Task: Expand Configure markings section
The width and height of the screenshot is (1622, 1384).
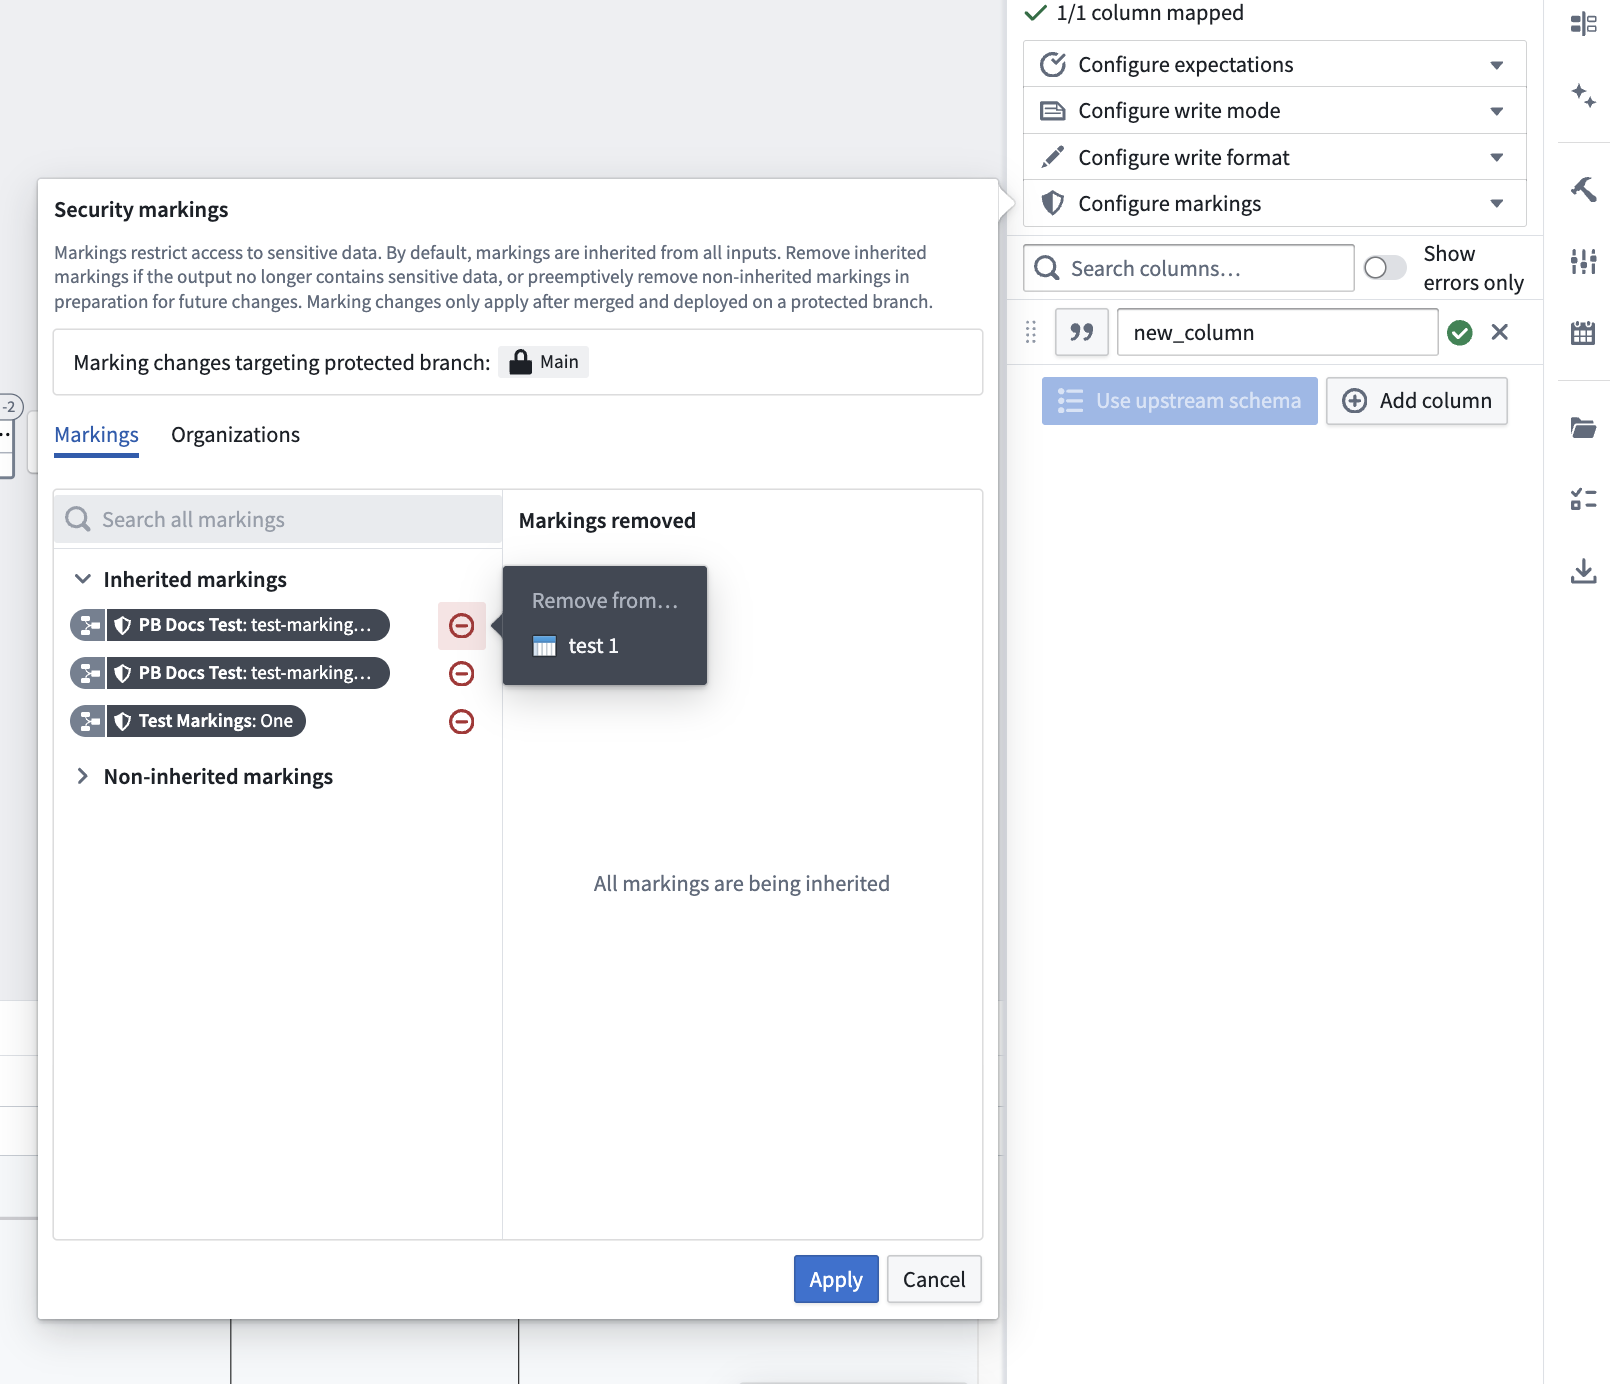Action: 1274,203
